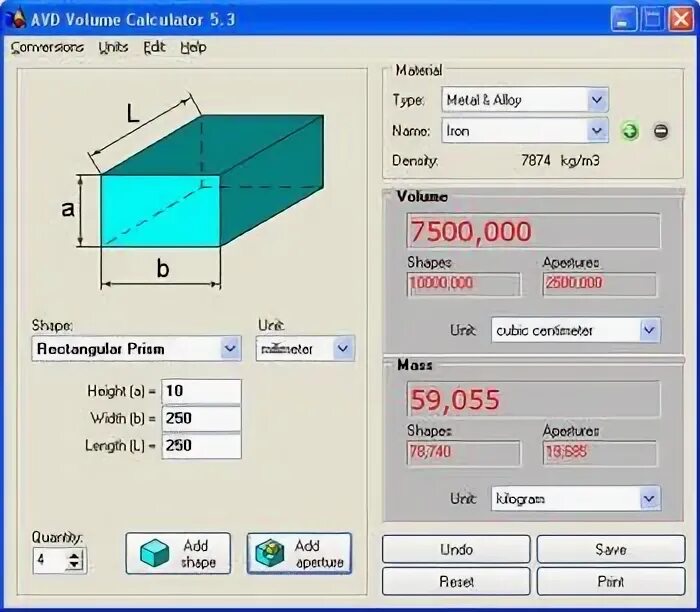The width and height of the screenshot is (700, 612).
Task: Click the Volume Shapes value field
Action: [x=463, y=284]
